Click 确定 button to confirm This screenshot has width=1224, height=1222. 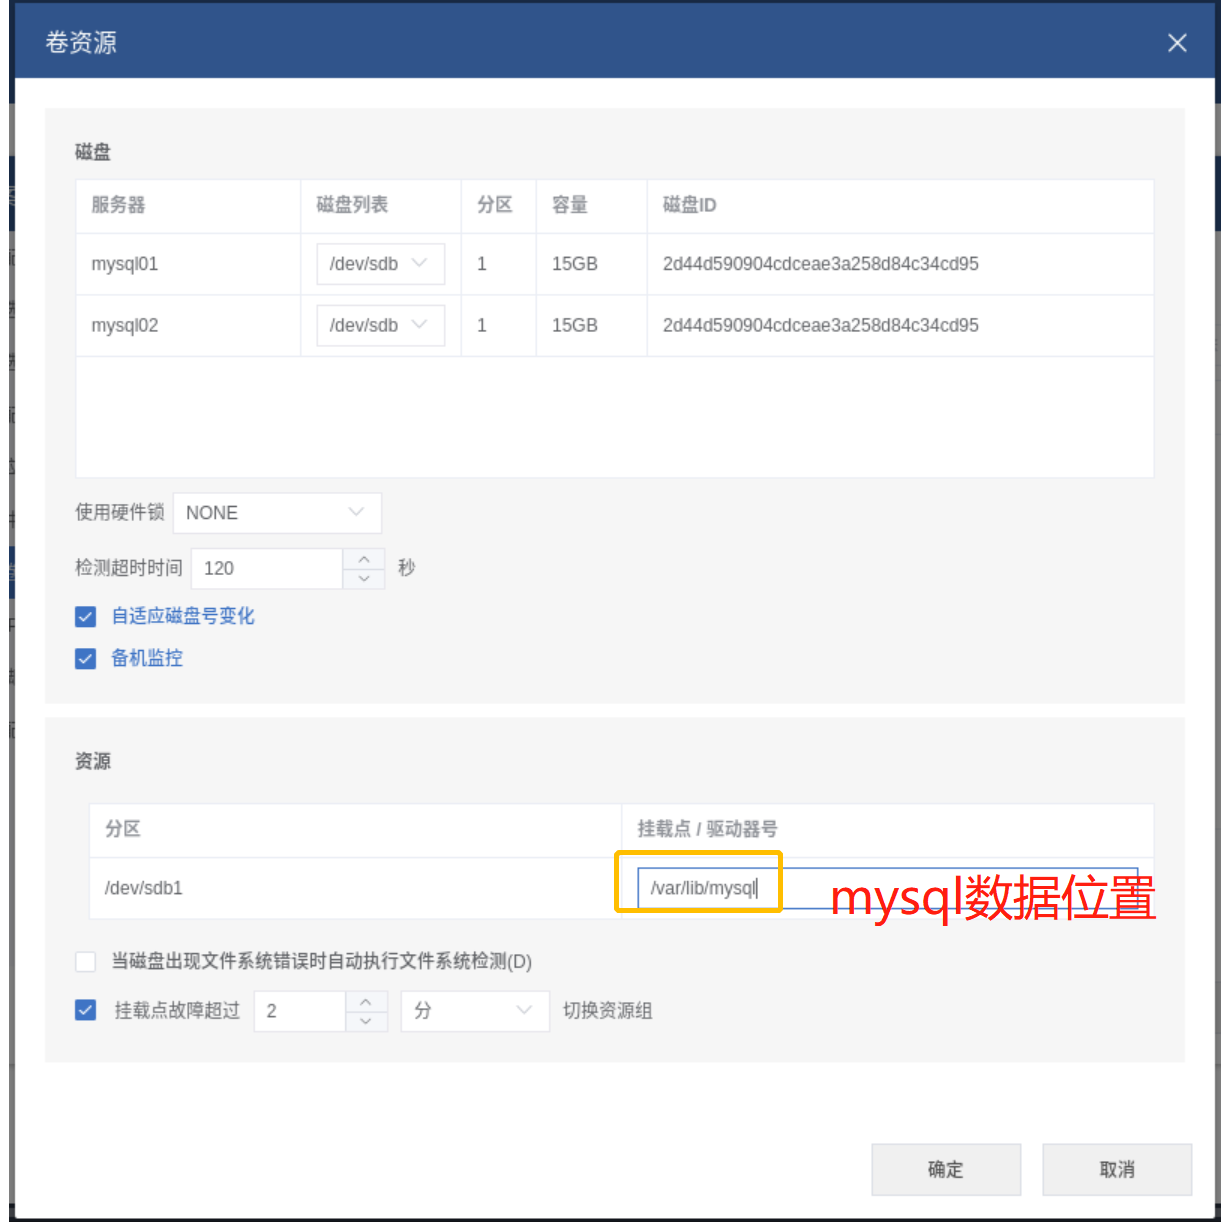coord(945,1169)
